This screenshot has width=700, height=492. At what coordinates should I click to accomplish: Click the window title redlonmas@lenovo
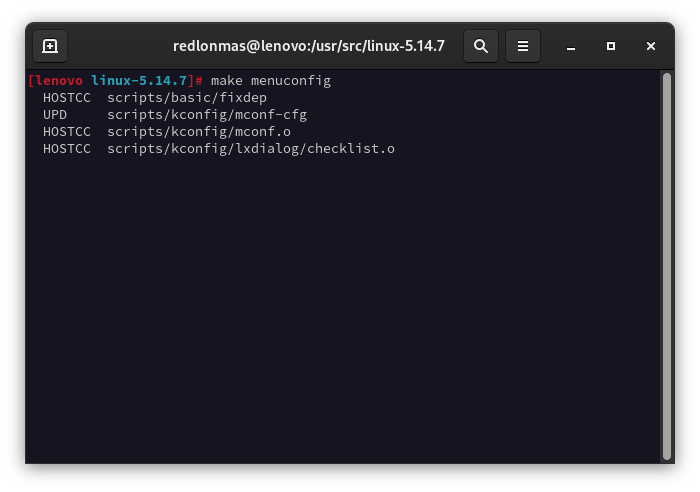308,46
